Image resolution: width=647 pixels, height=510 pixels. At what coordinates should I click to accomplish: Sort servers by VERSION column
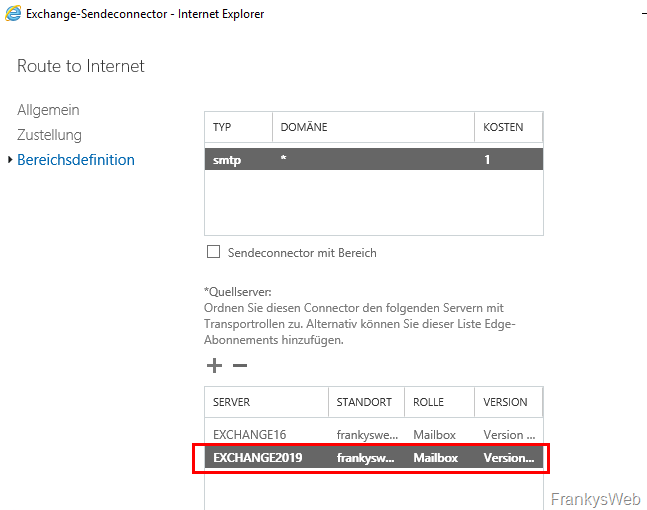505,402
